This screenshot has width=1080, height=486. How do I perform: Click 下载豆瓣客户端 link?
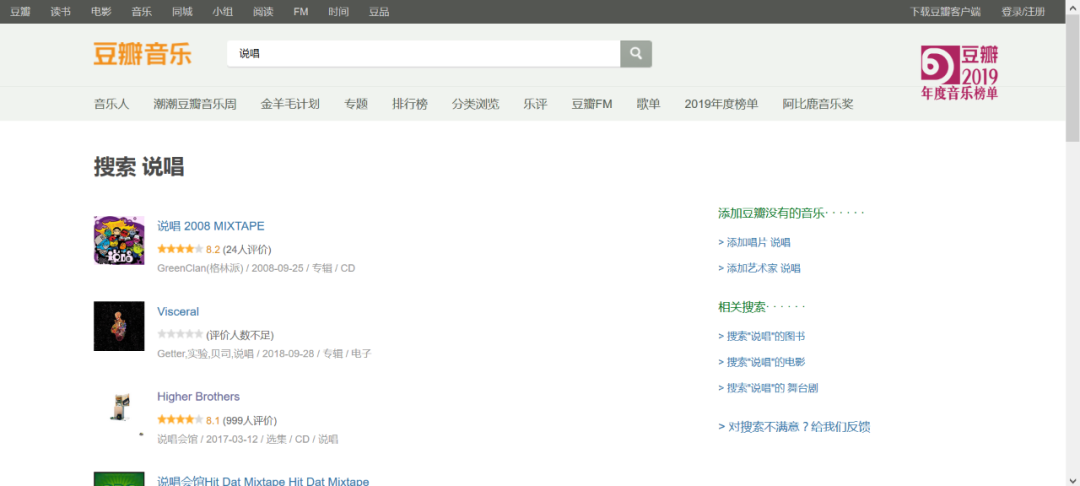point(945,11)
